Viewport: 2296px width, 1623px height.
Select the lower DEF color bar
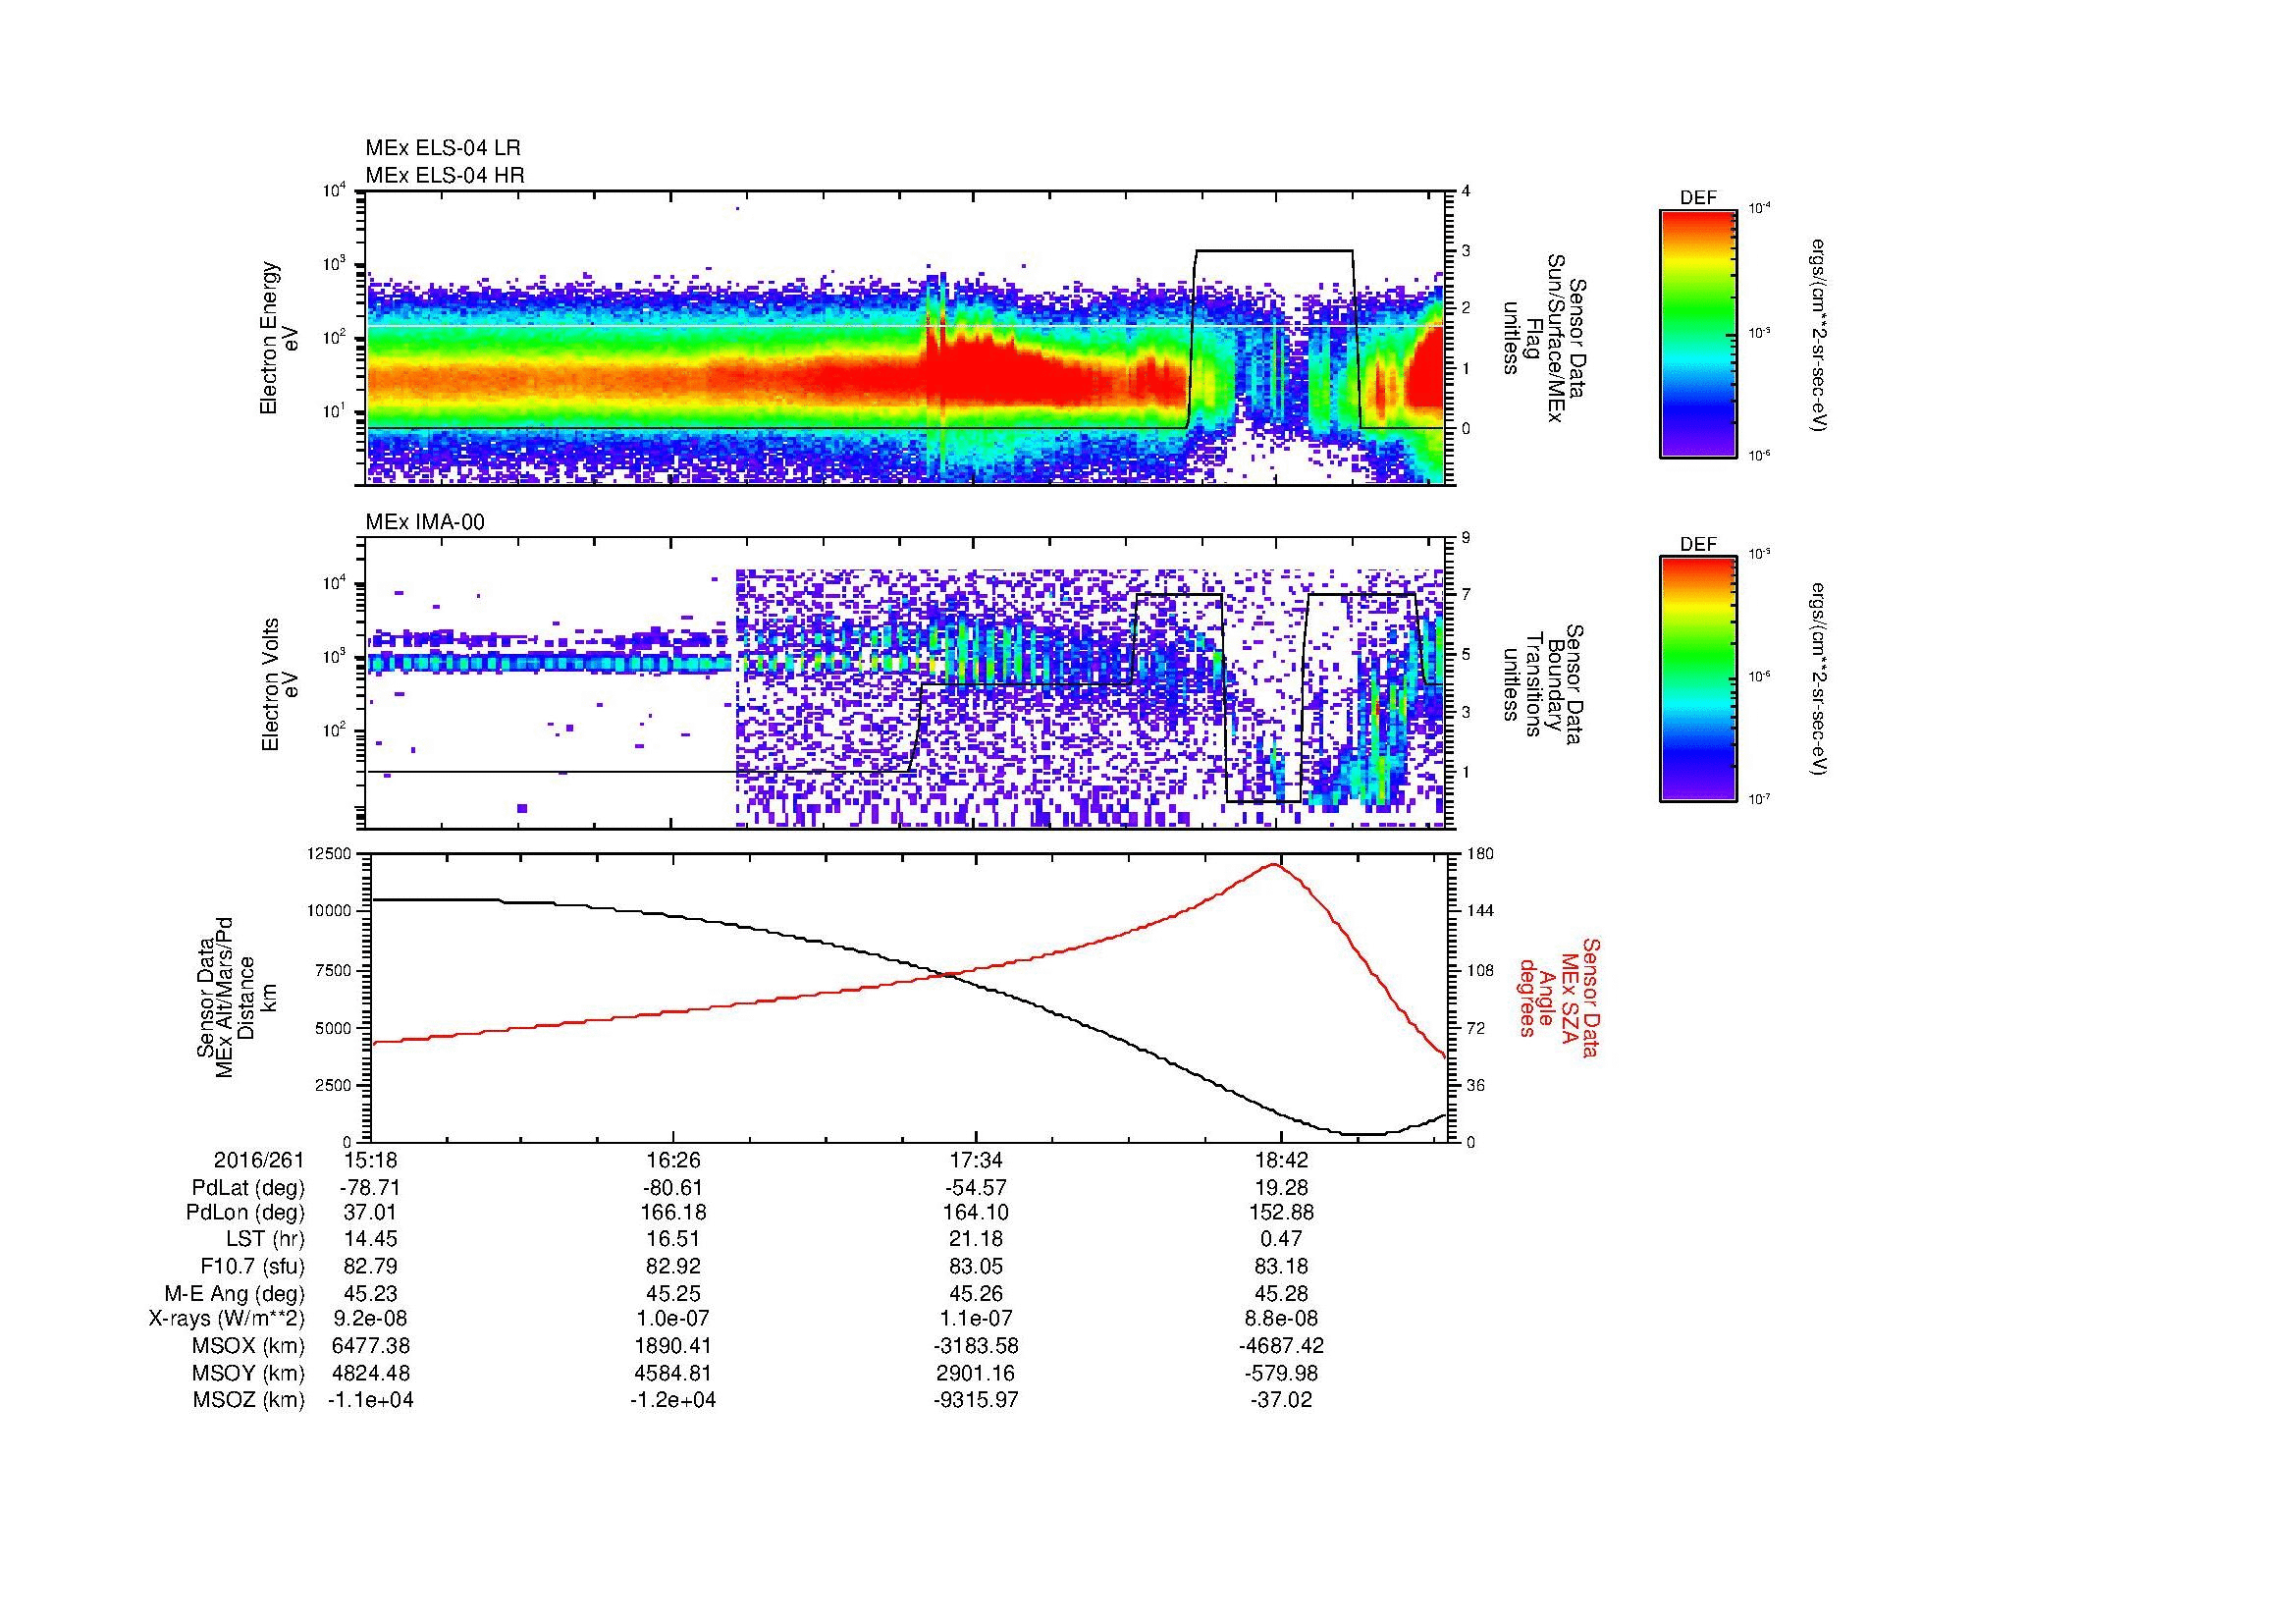(x=1698, y=679)
